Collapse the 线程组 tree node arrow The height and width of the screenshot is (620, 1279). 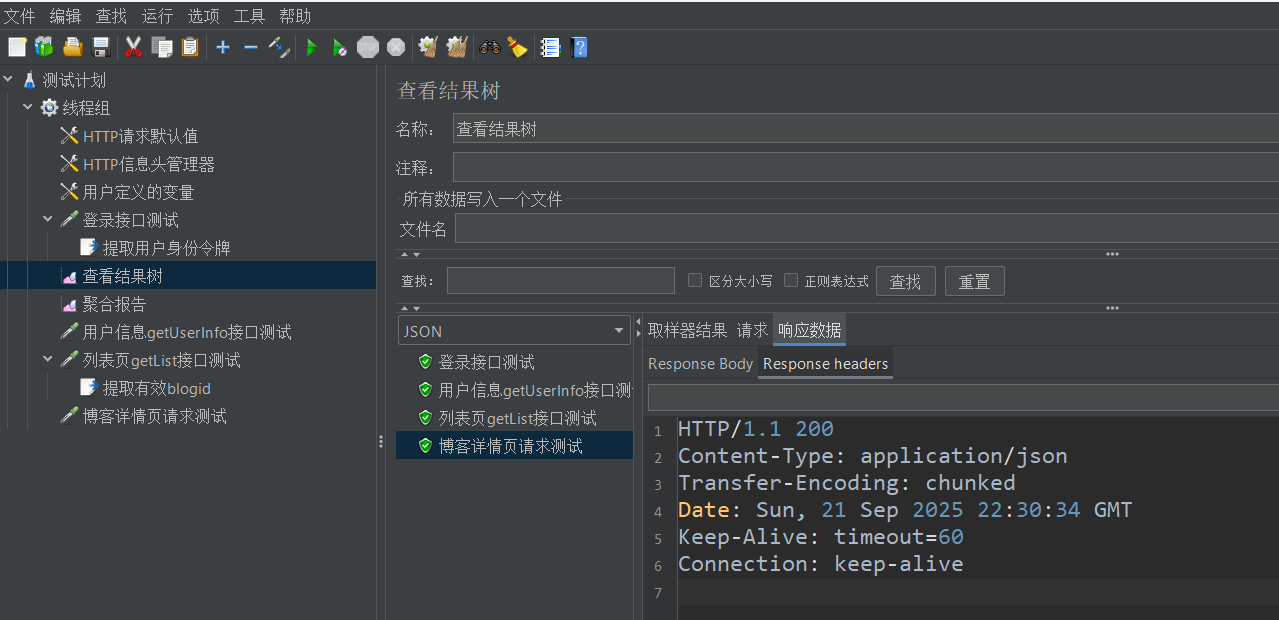(28, 107)
